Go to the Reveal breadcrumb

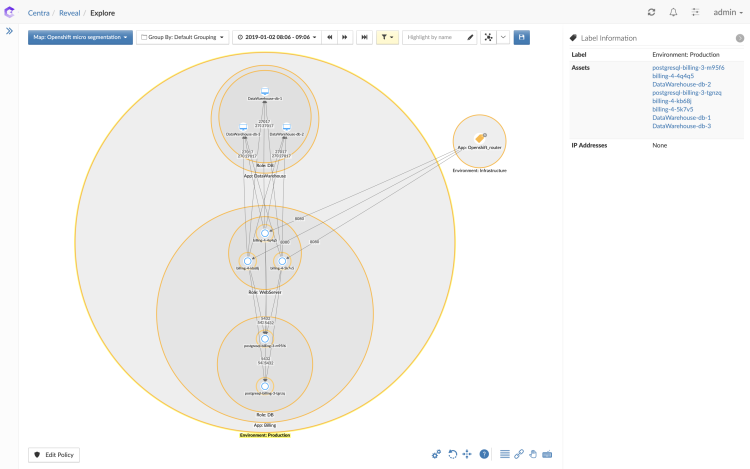pos(70,13)
